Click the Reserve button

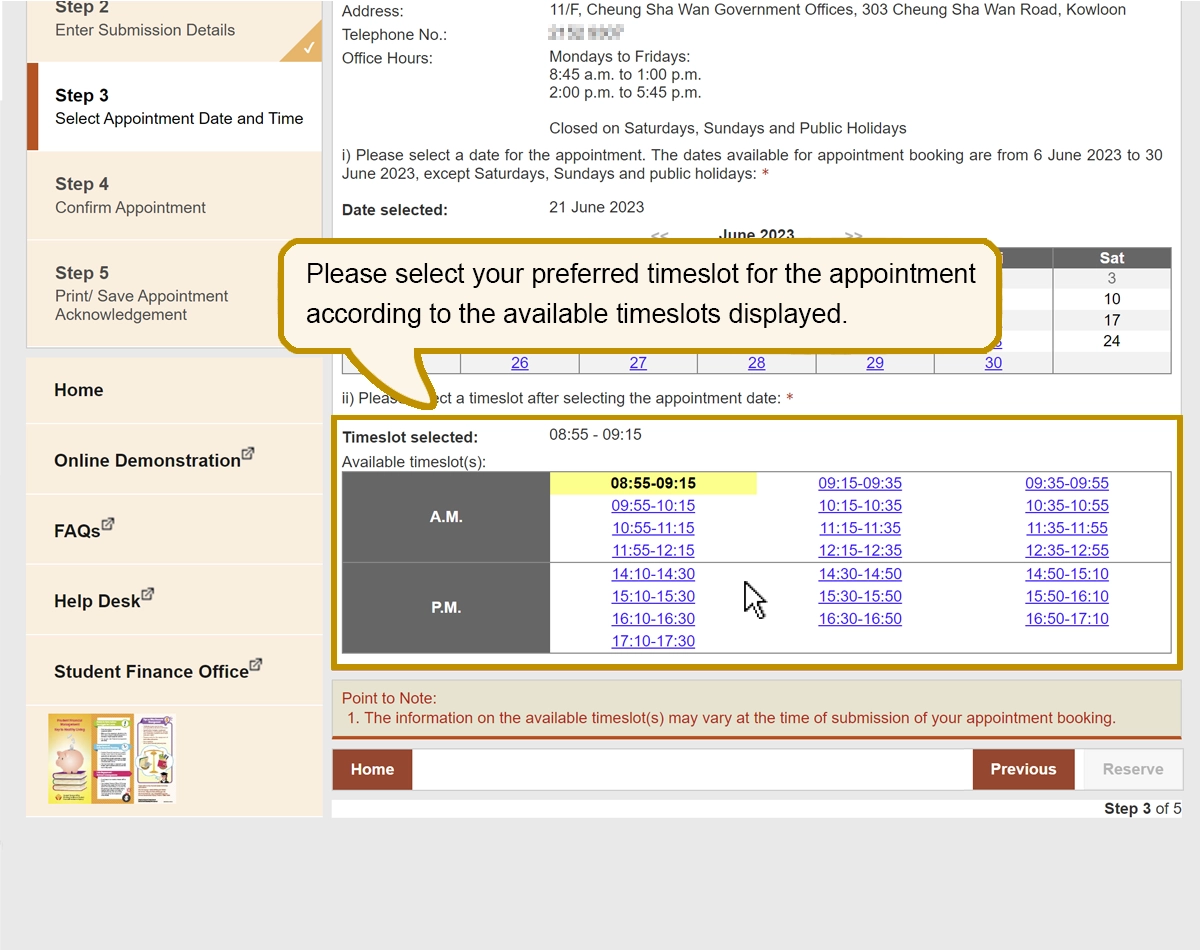click(1133, 769)
